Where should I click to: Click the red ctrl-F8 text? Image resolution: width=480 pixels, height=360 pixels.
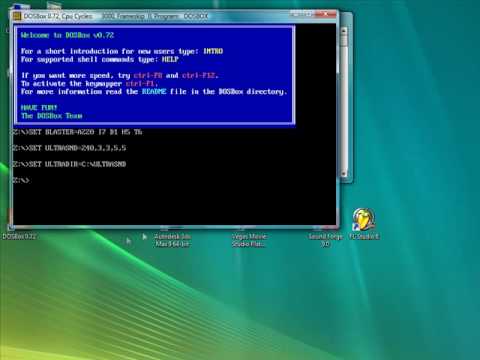[148, 75]
